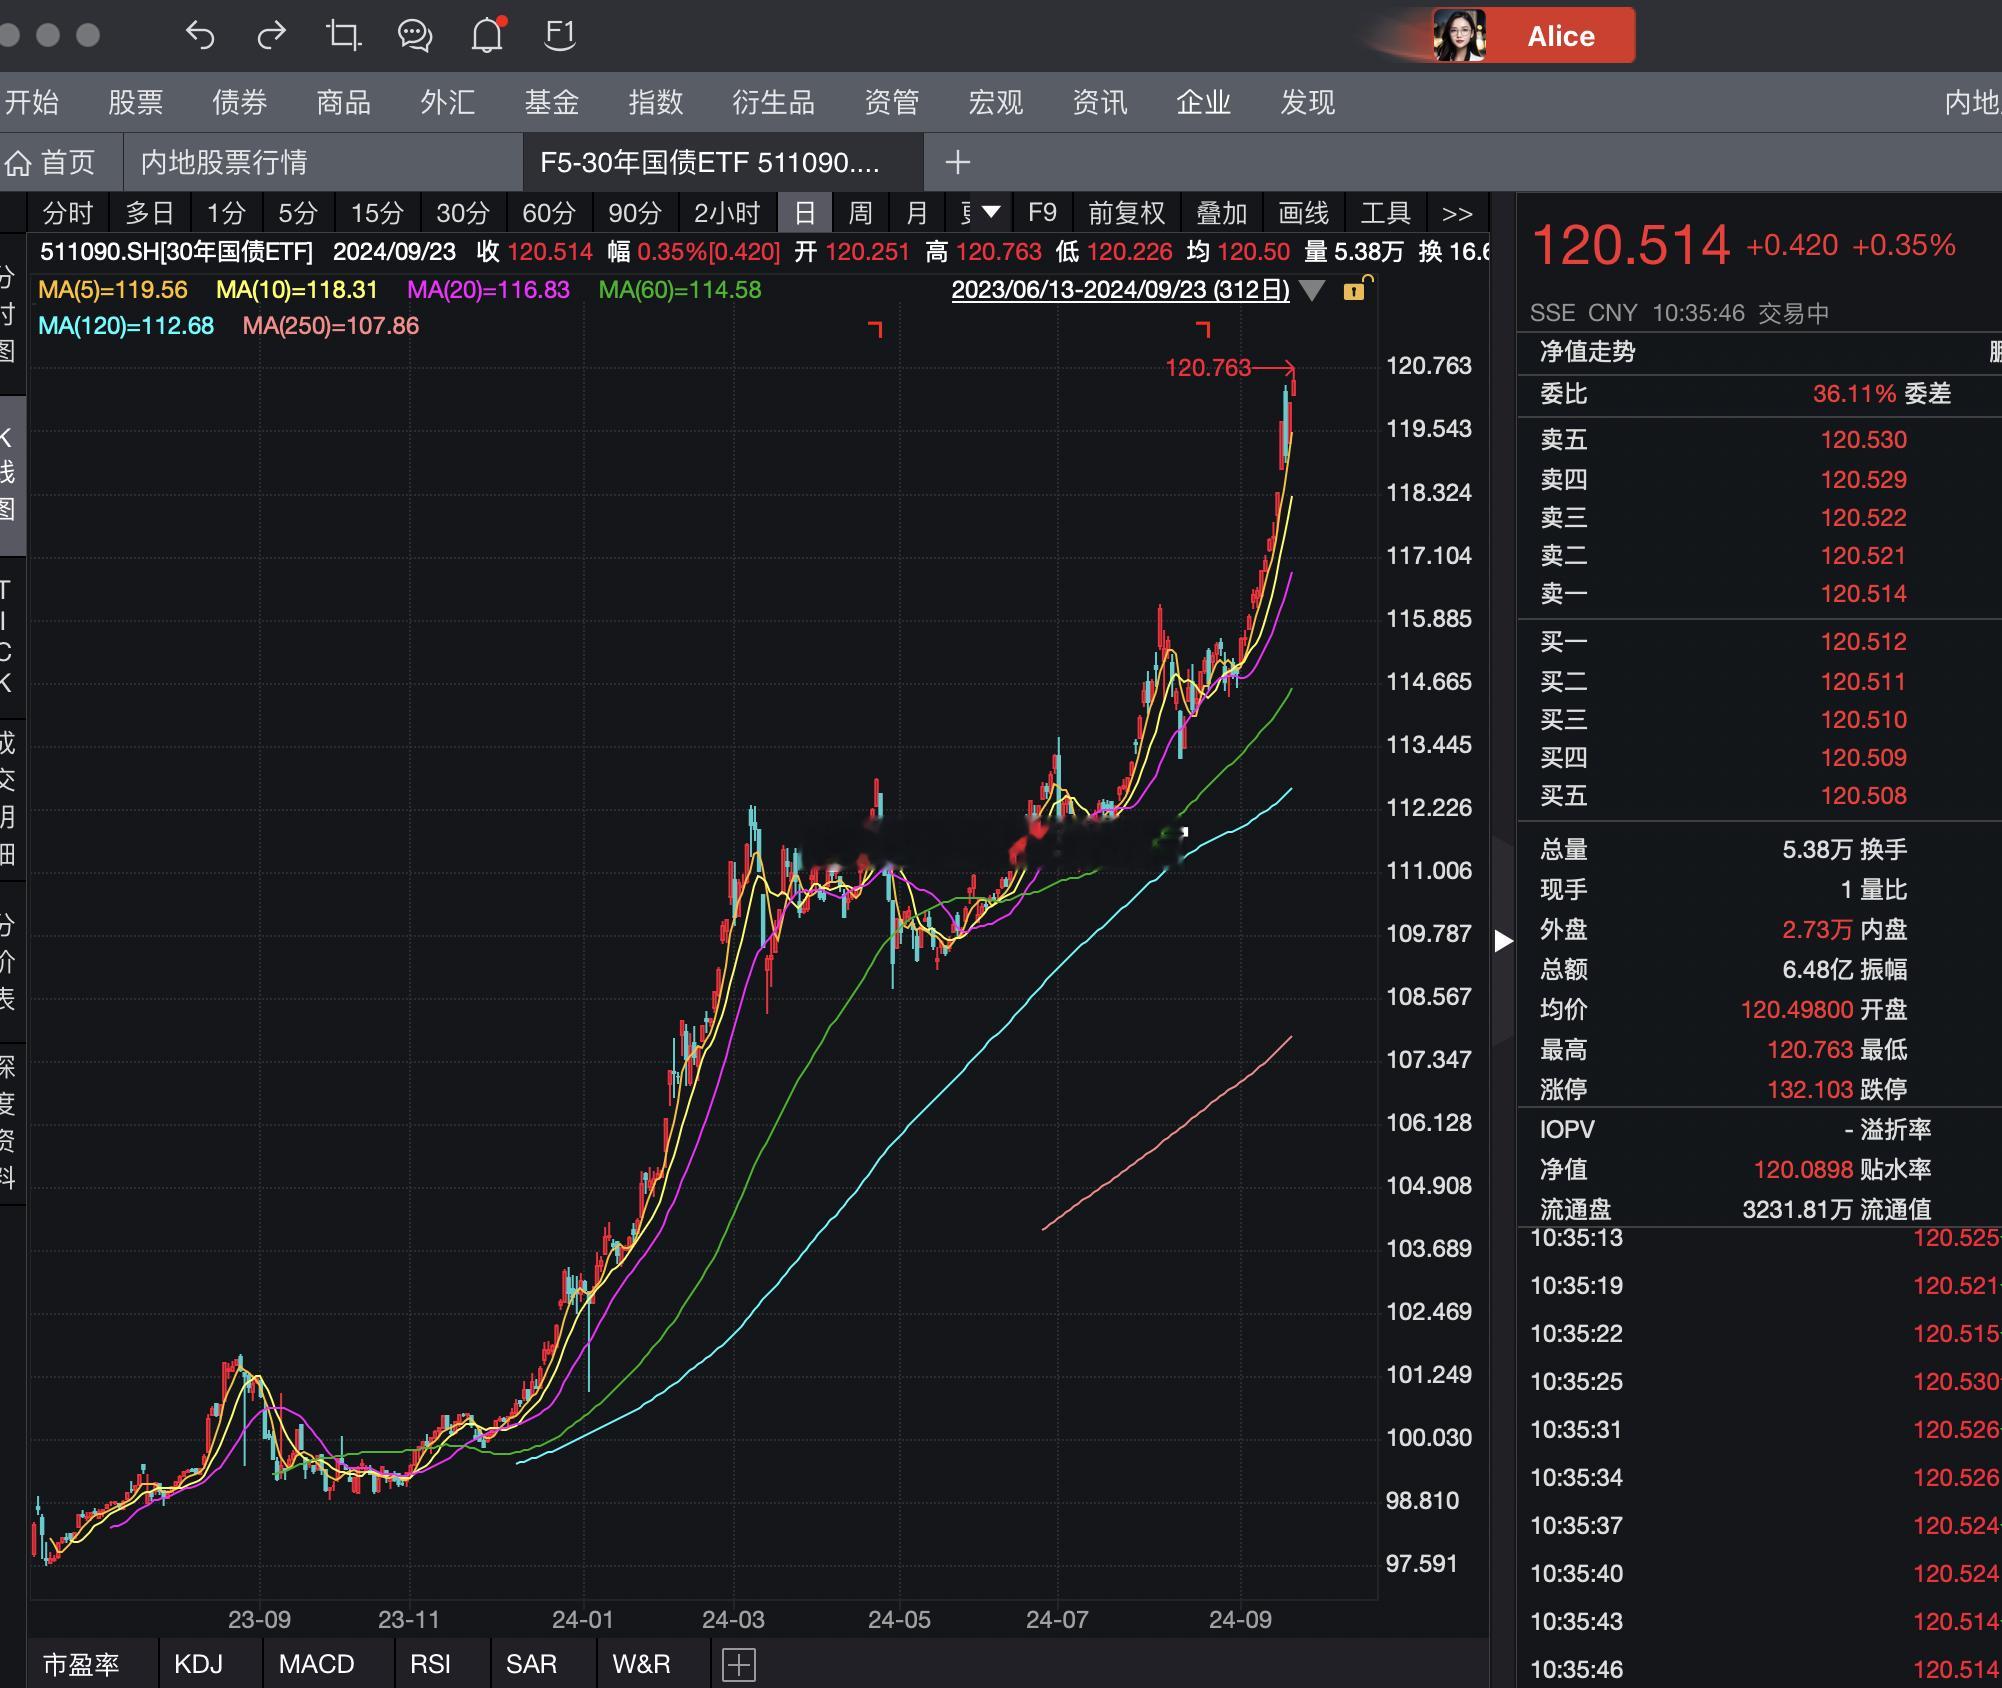Show KDJ indicator
2002x1688 pixels.
coord(198,1664)
